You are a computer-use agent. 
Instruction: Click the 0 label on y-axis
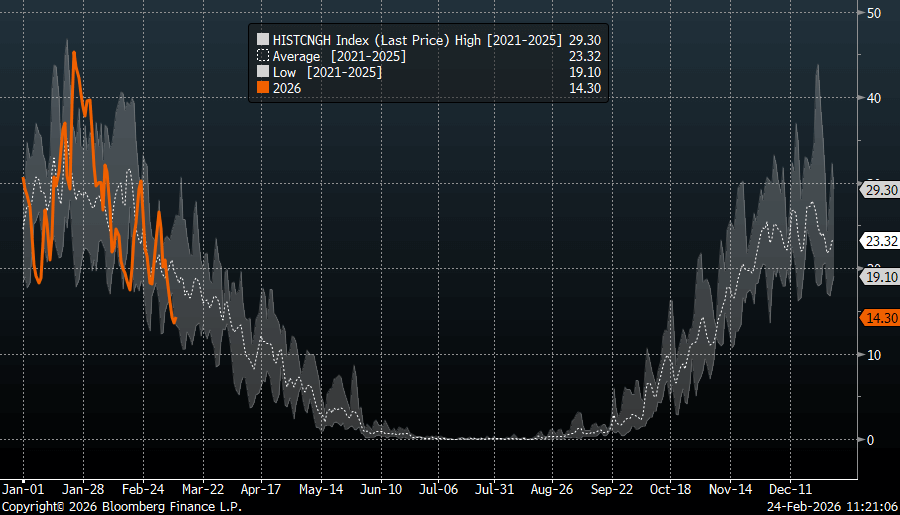pyautogui.click(x=870, y=439)
